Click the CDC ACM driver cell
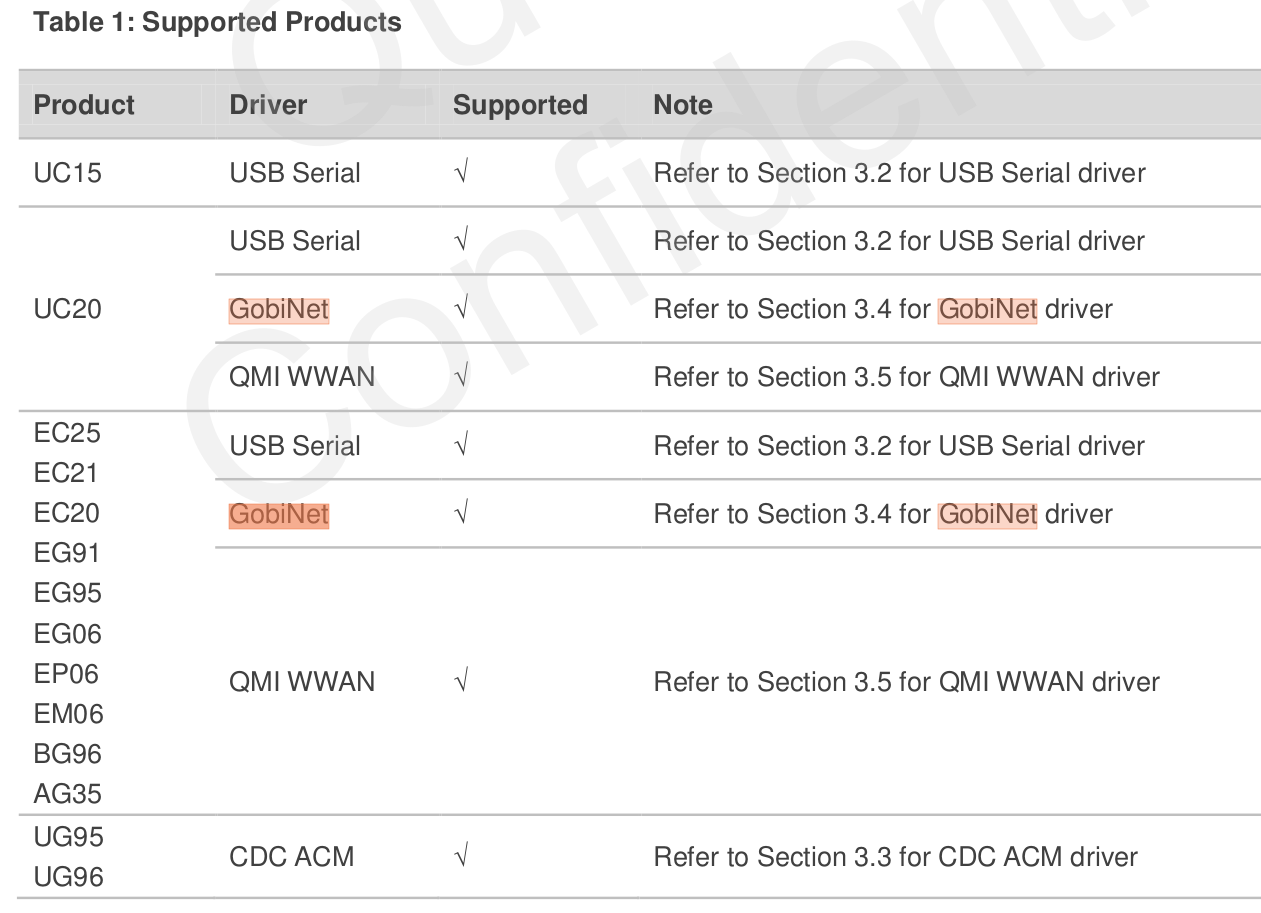The width and height of the screenshot is (1261, 913). coord(292,857)
